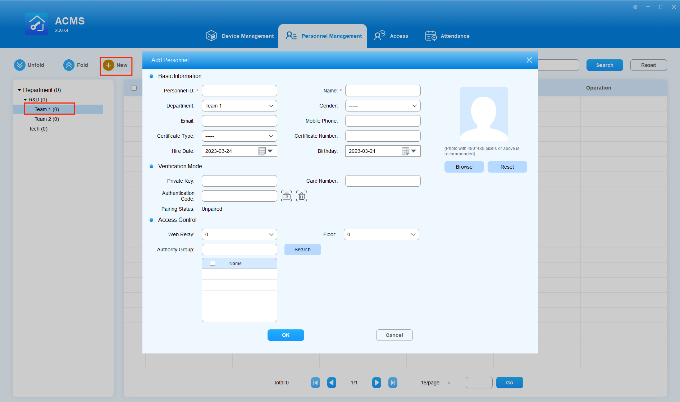This screenshot has height=402, width=680.
Task: Open the Gender dropdown
Action: [x=383, y=105]
